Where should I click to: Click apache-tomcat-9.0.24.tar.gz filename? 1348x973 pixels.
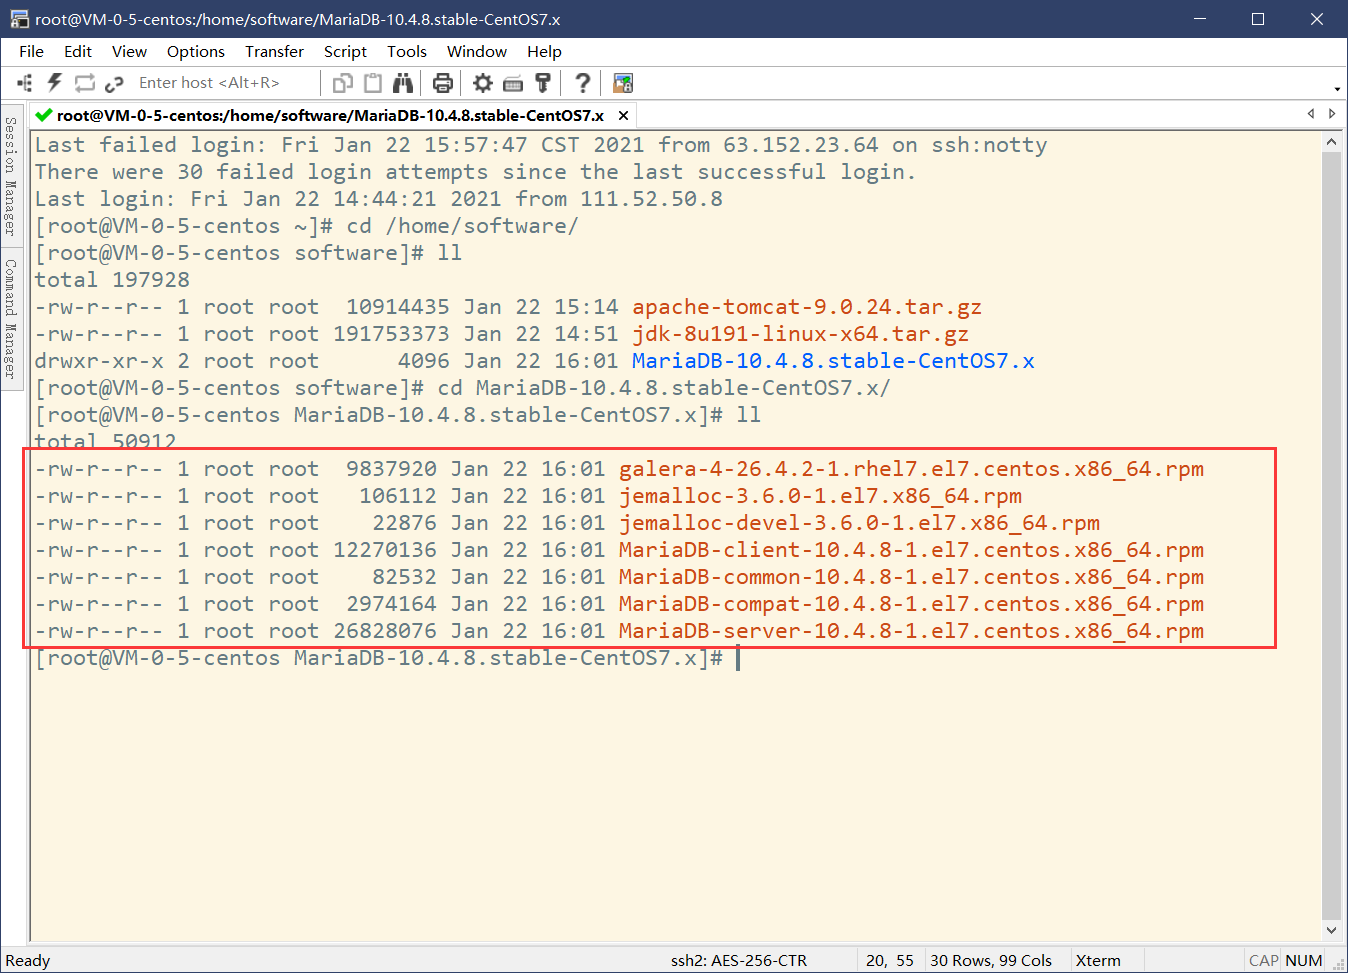click(807, 307)
